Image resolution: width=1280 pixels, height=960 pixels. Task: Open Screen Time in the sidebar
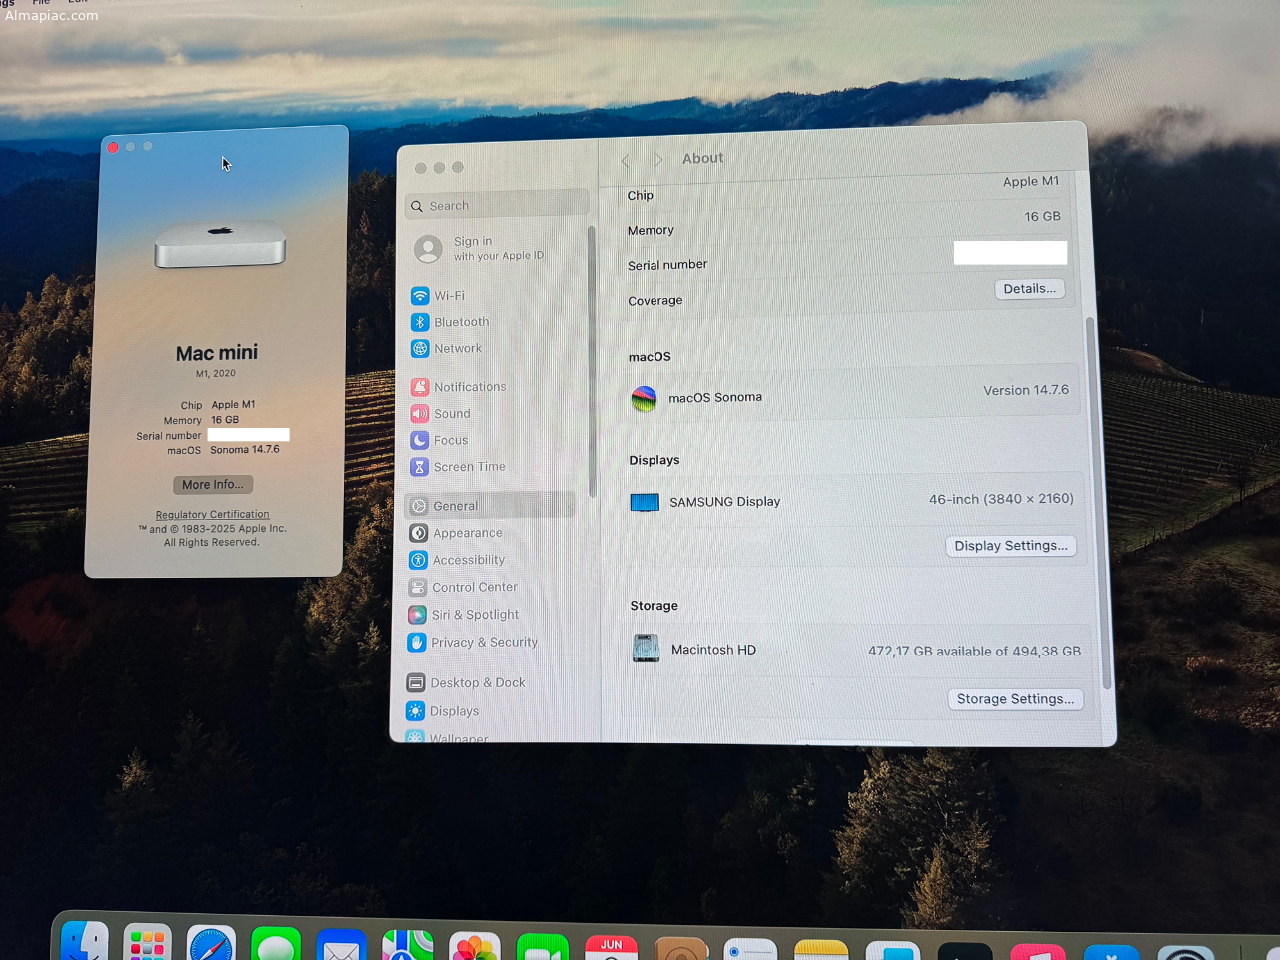point(458,467)
